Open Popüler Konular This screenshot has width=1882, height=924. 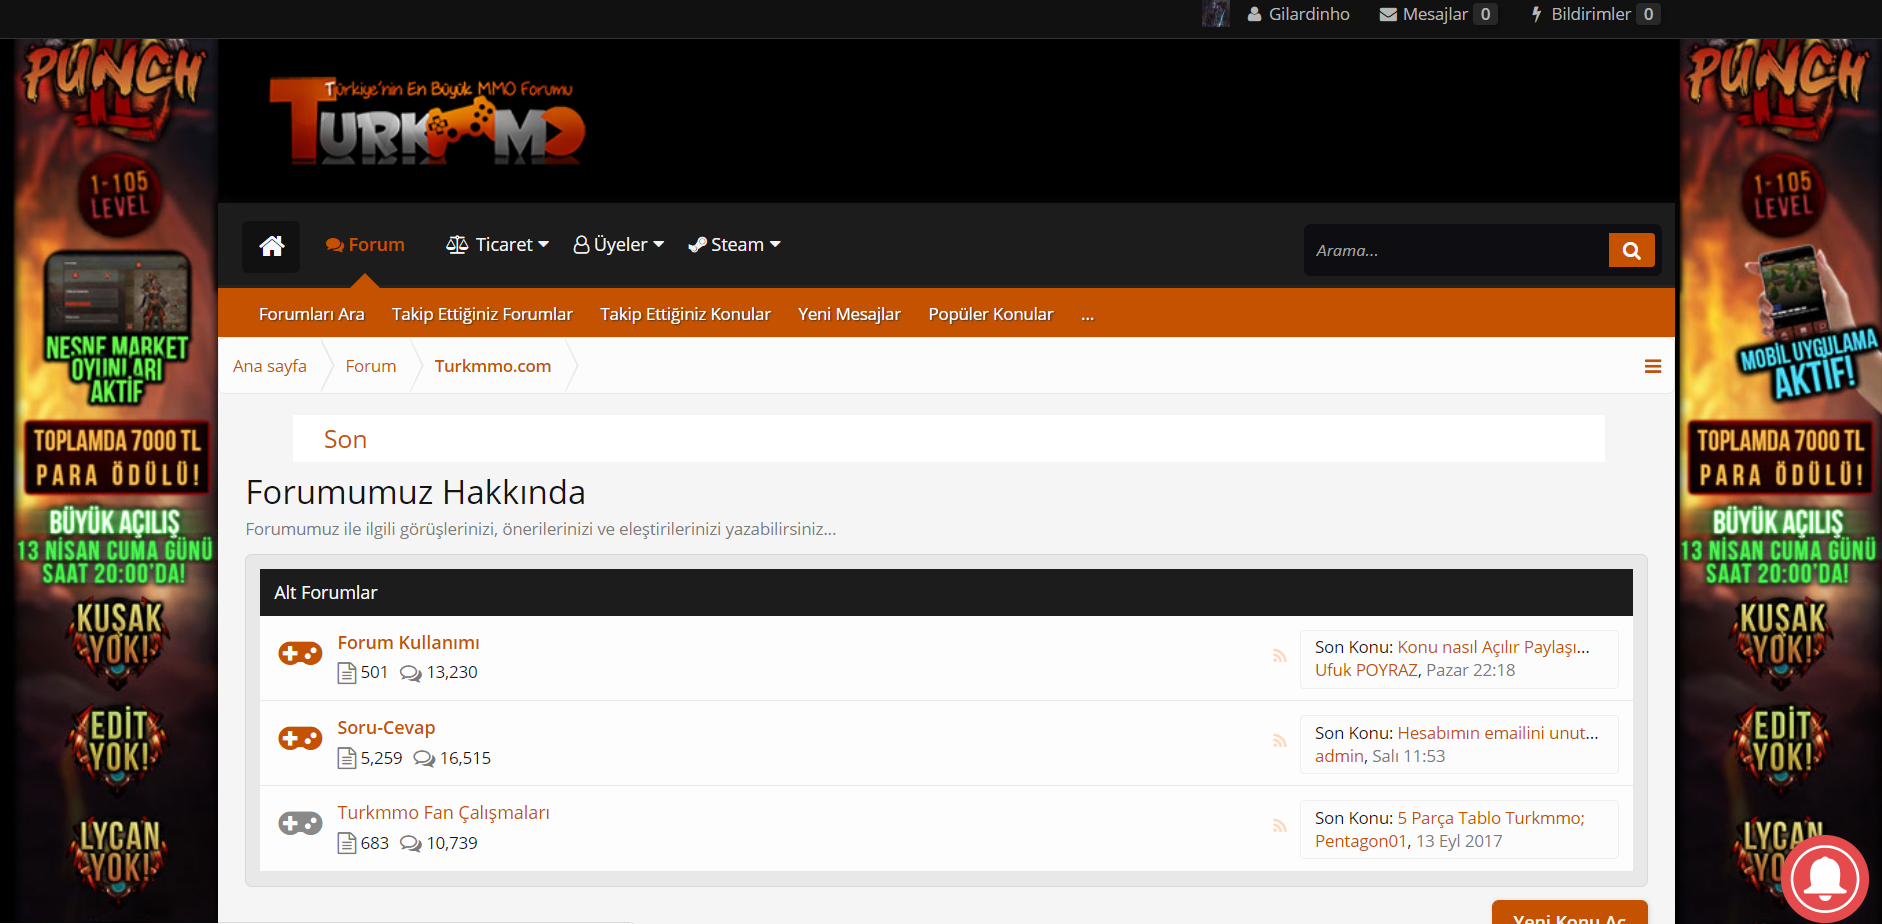click(991, 315)
